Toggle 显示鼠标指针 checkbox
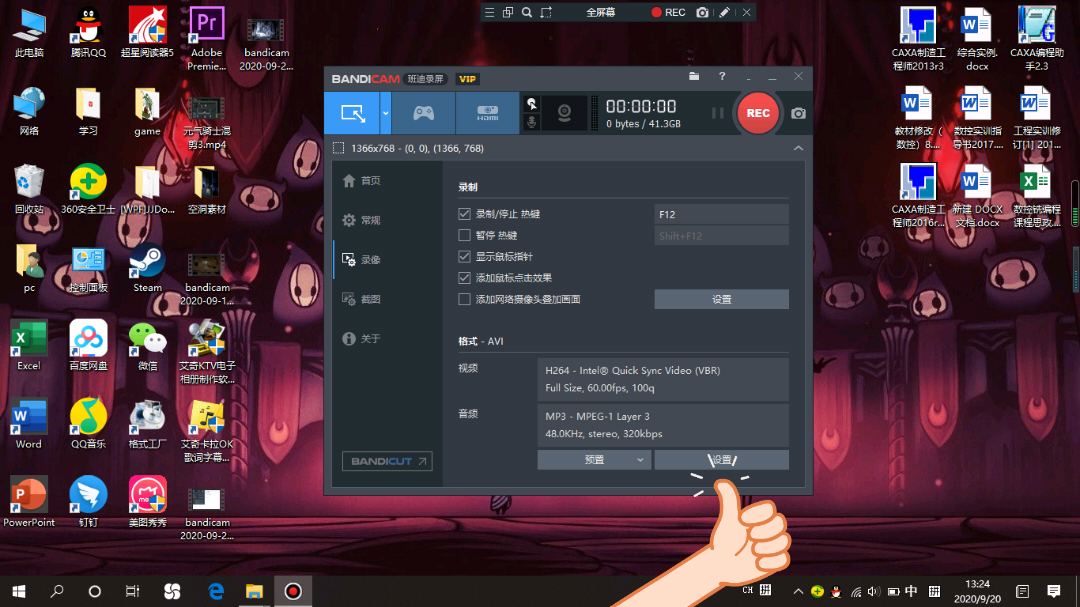The image size is (1080, 607). click(464, 256)
